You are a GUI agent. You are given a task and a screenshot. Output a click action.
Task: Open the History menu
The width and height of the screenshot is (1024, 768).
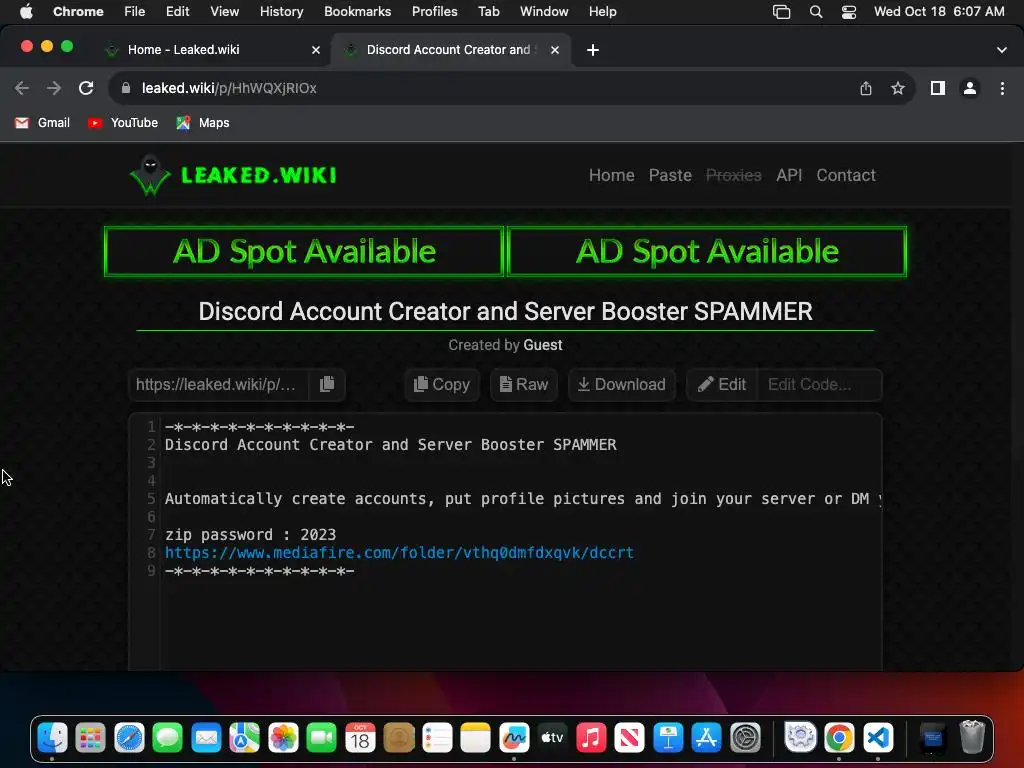tap(281, 12)
